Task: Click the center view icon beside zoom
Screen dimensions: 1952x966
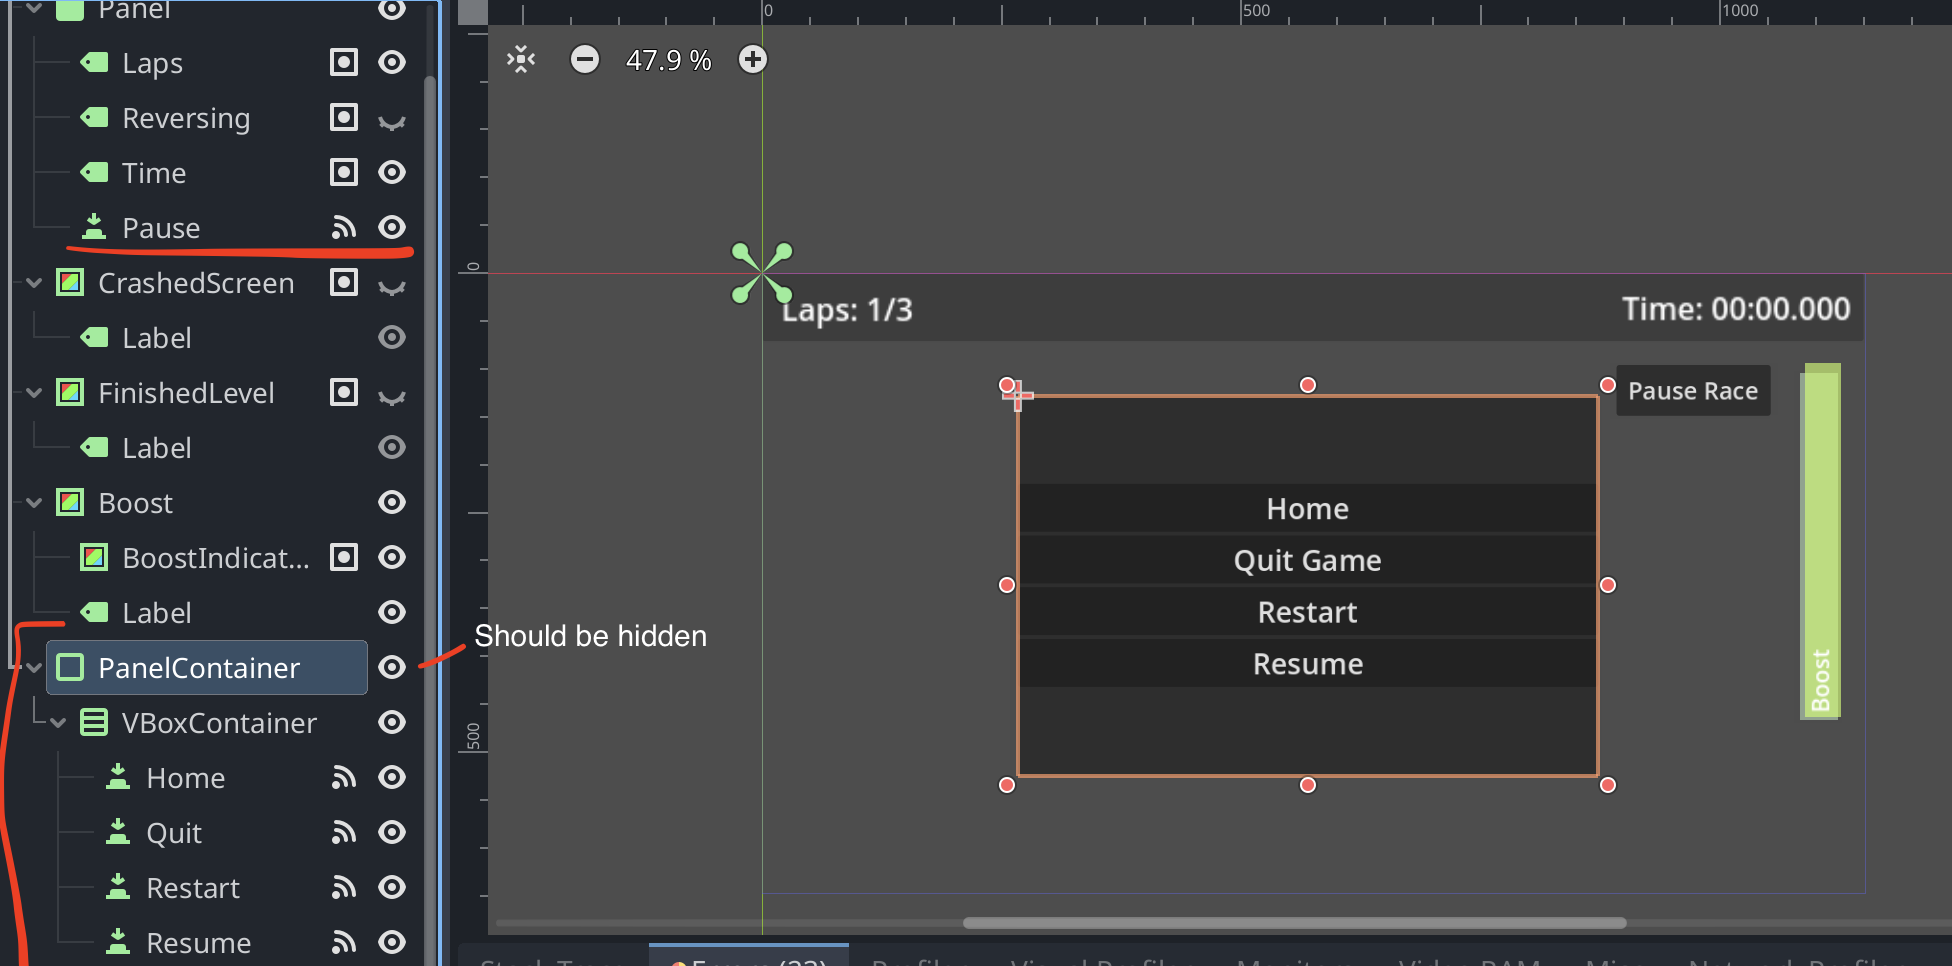Action: tap(521, 60)
